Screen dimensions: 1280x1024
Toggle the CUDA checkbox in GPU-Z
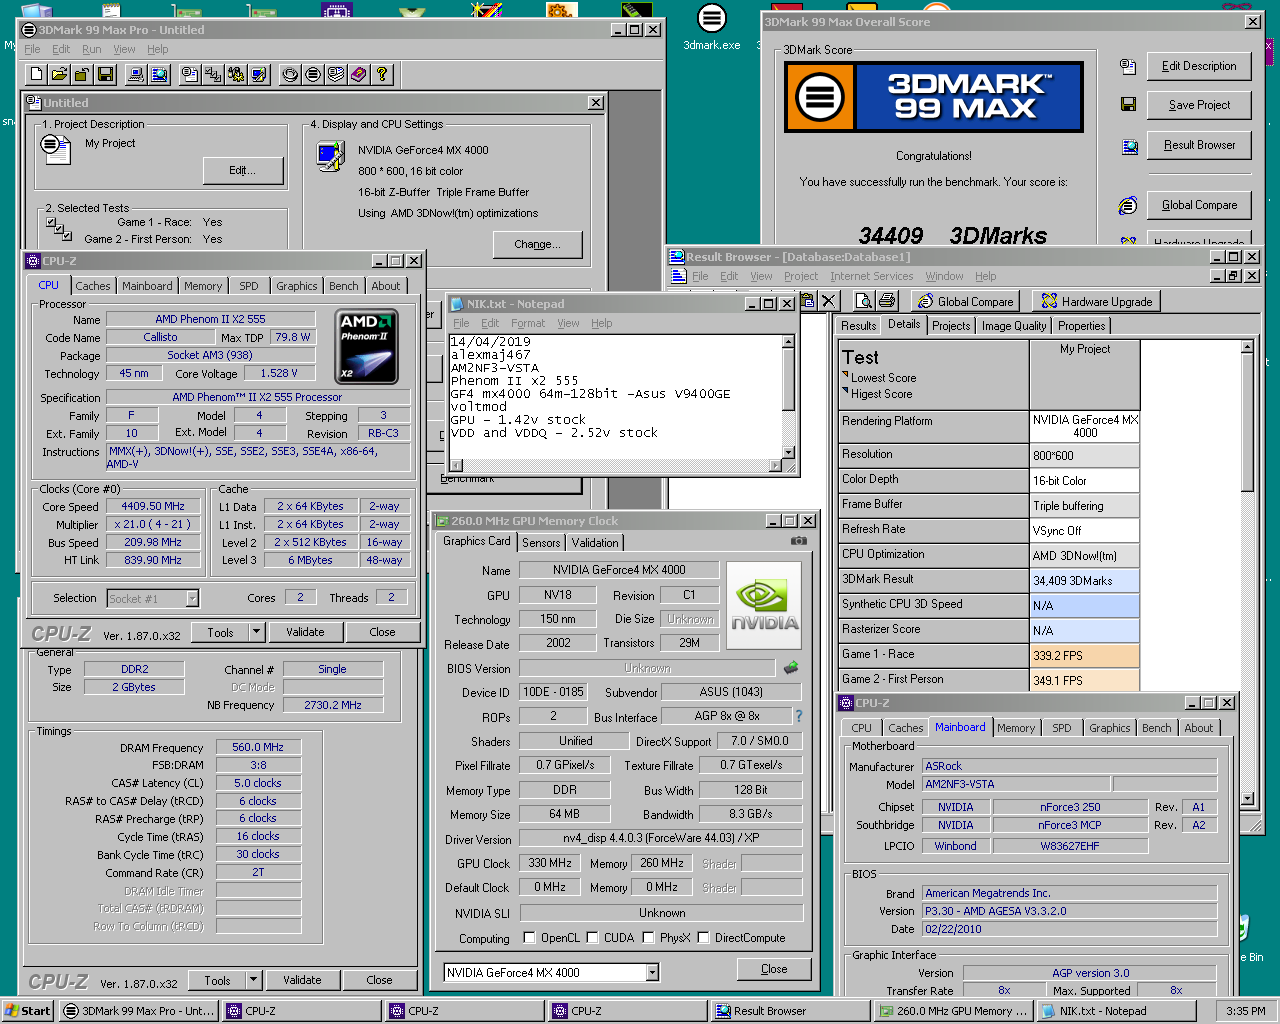593,938
